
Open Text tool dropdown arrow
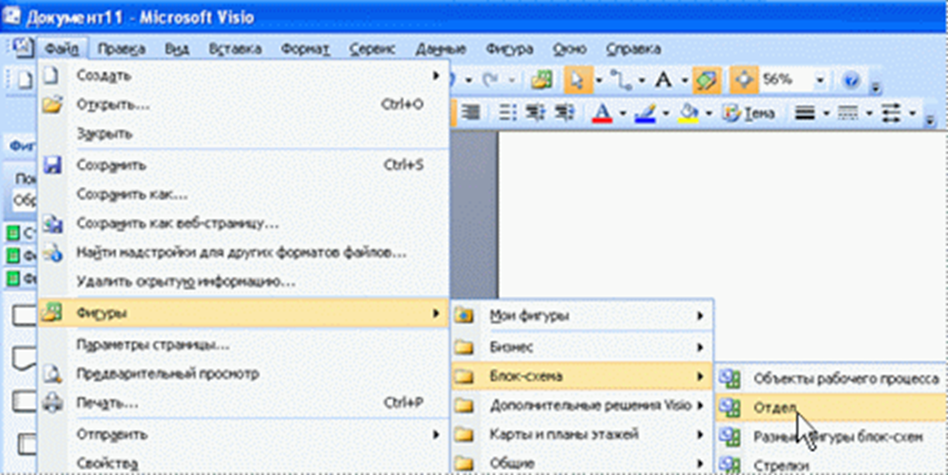[684, 80]
